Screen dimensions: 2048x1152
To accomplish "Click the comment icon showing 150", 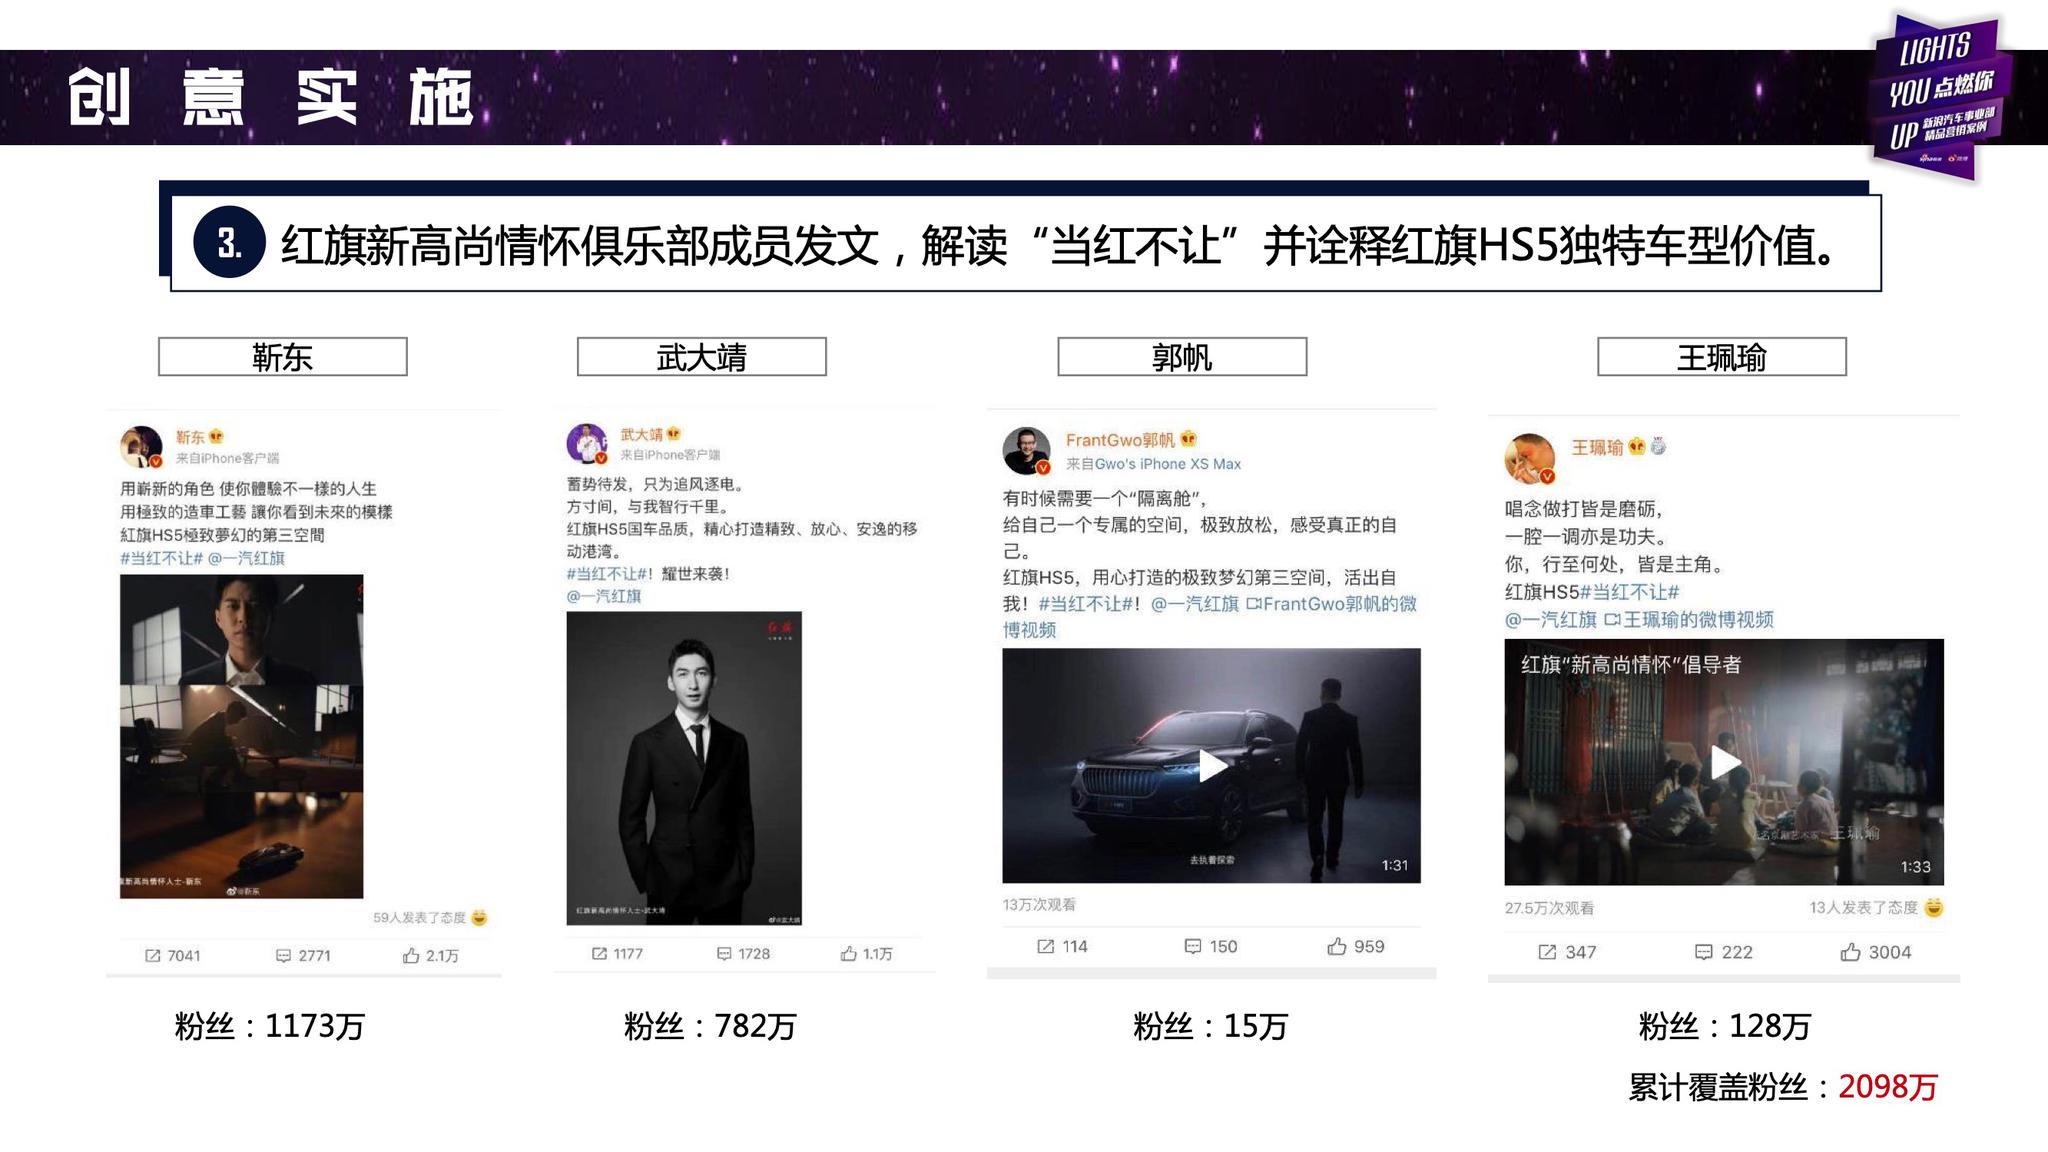I will point(1192,946).
